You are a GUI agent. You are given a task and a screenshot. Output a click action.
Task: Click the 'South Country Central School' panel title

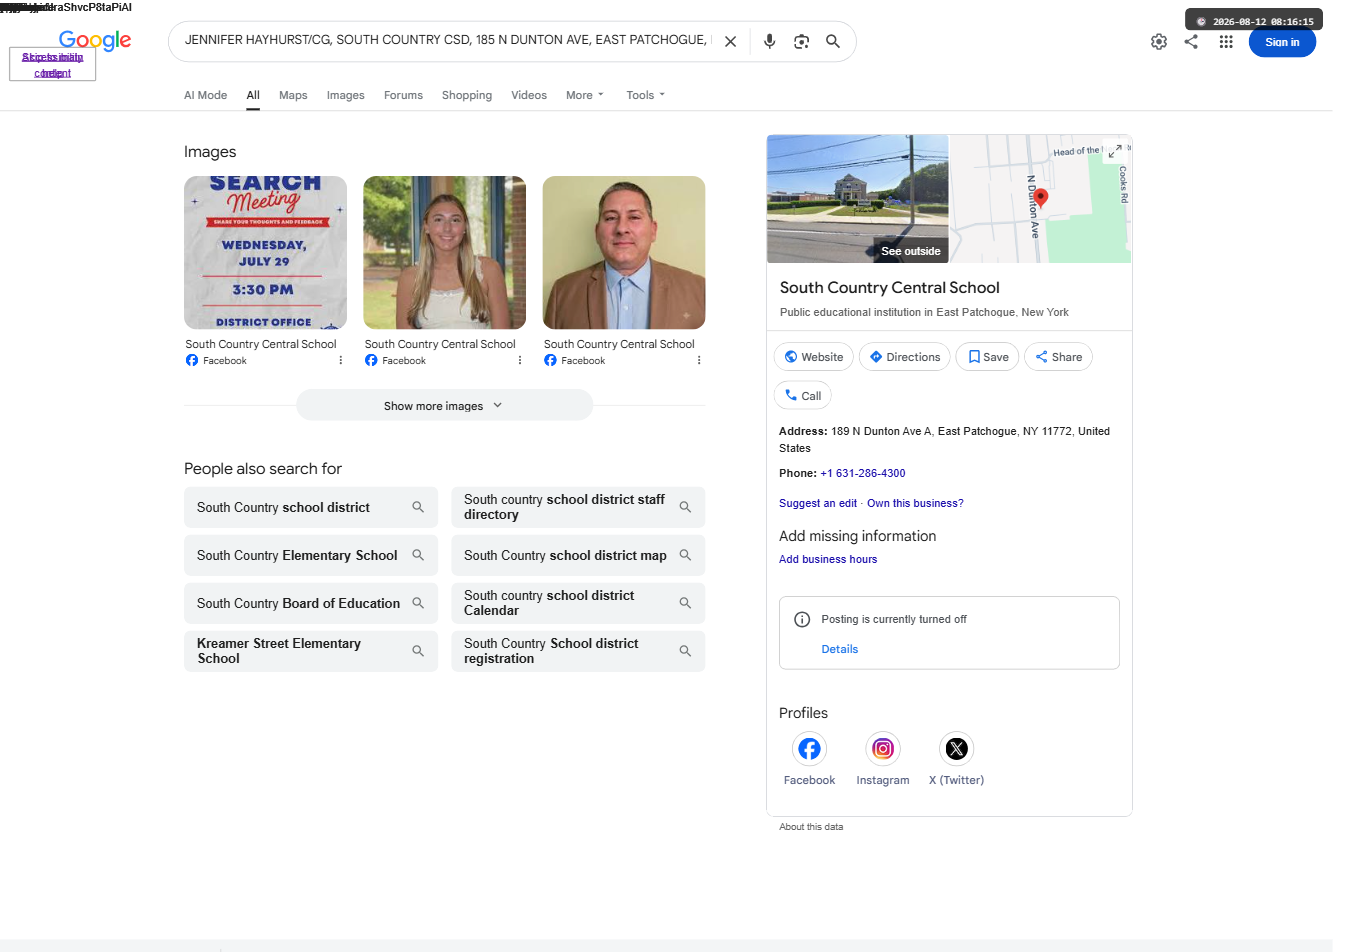coord(890,288)
